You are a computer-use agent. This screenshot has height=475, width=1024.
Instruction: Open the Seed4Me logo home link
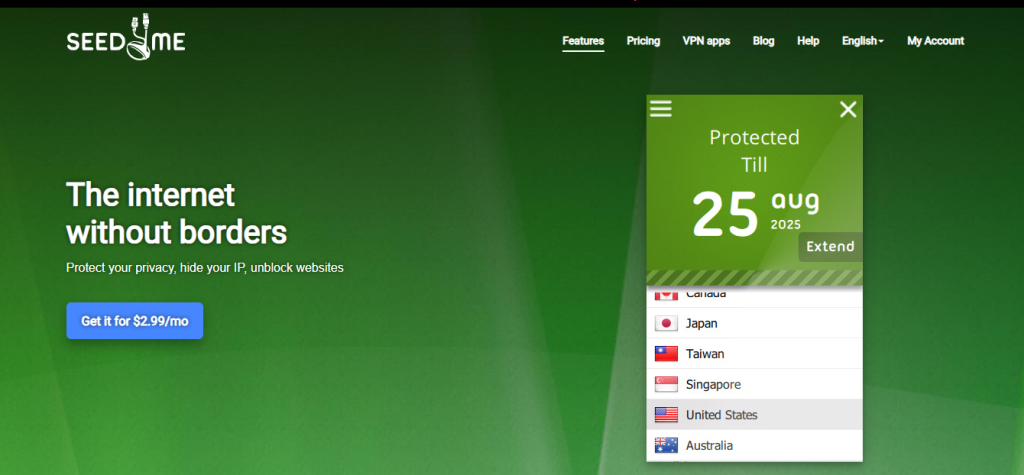coord(126,39)
